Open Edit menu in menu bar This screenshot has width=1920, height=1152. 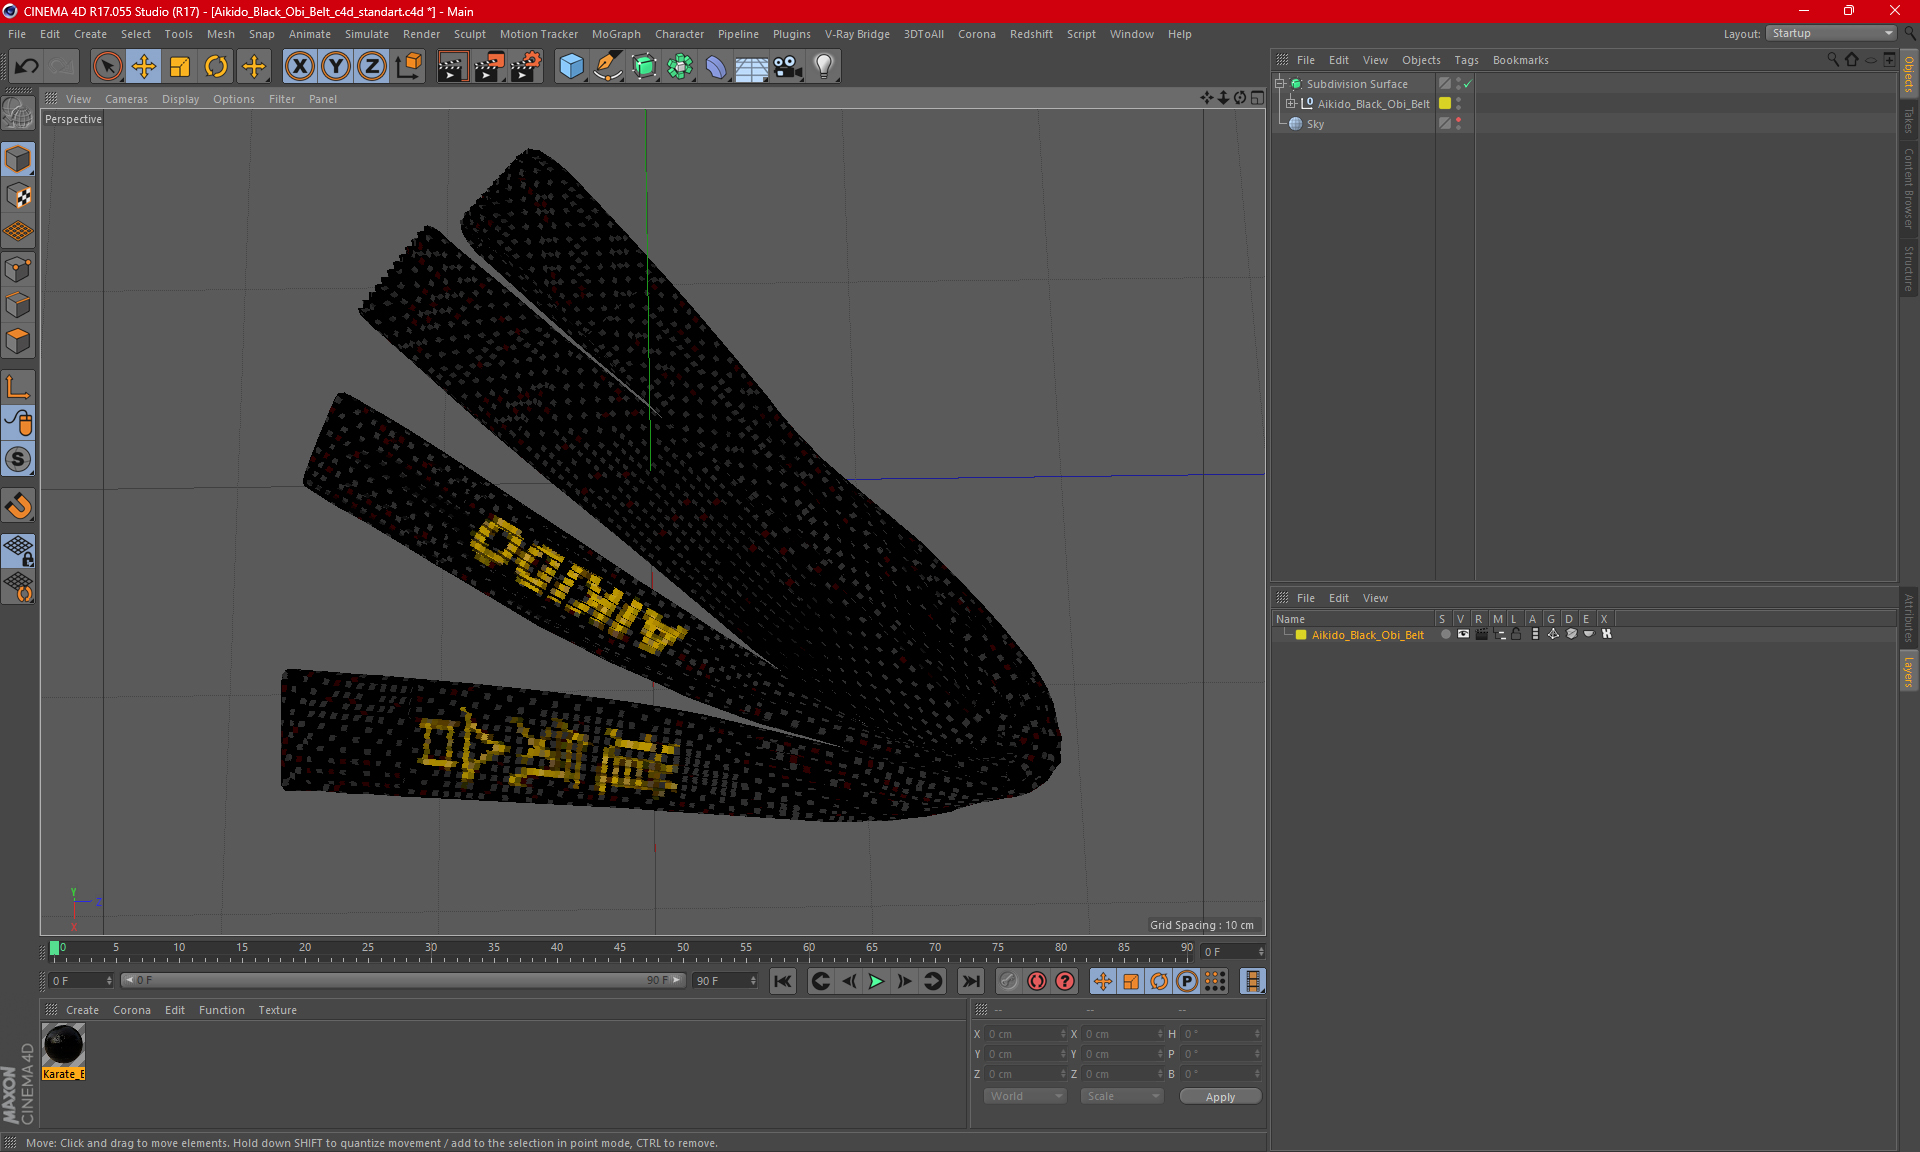coord(50,34)
